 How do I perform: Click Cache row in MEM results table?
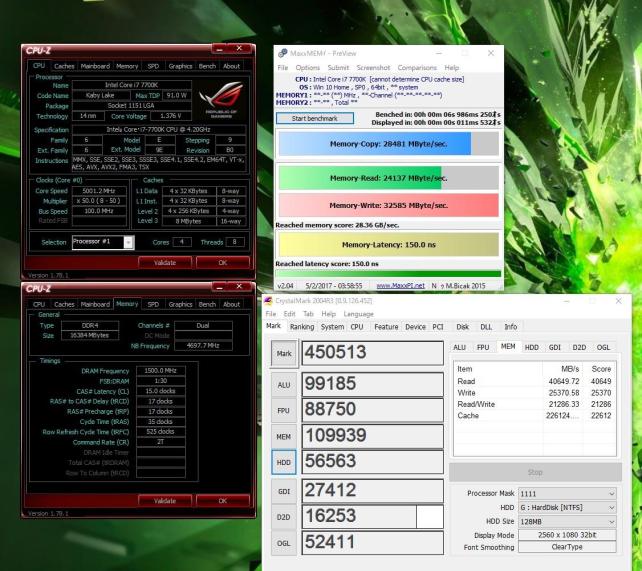tap(534, 415)
